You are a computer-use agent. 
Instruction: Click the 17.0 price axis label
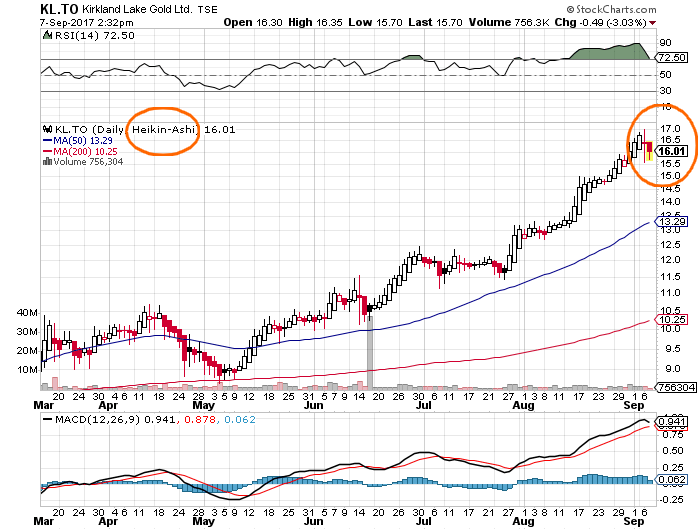point(670,129)
